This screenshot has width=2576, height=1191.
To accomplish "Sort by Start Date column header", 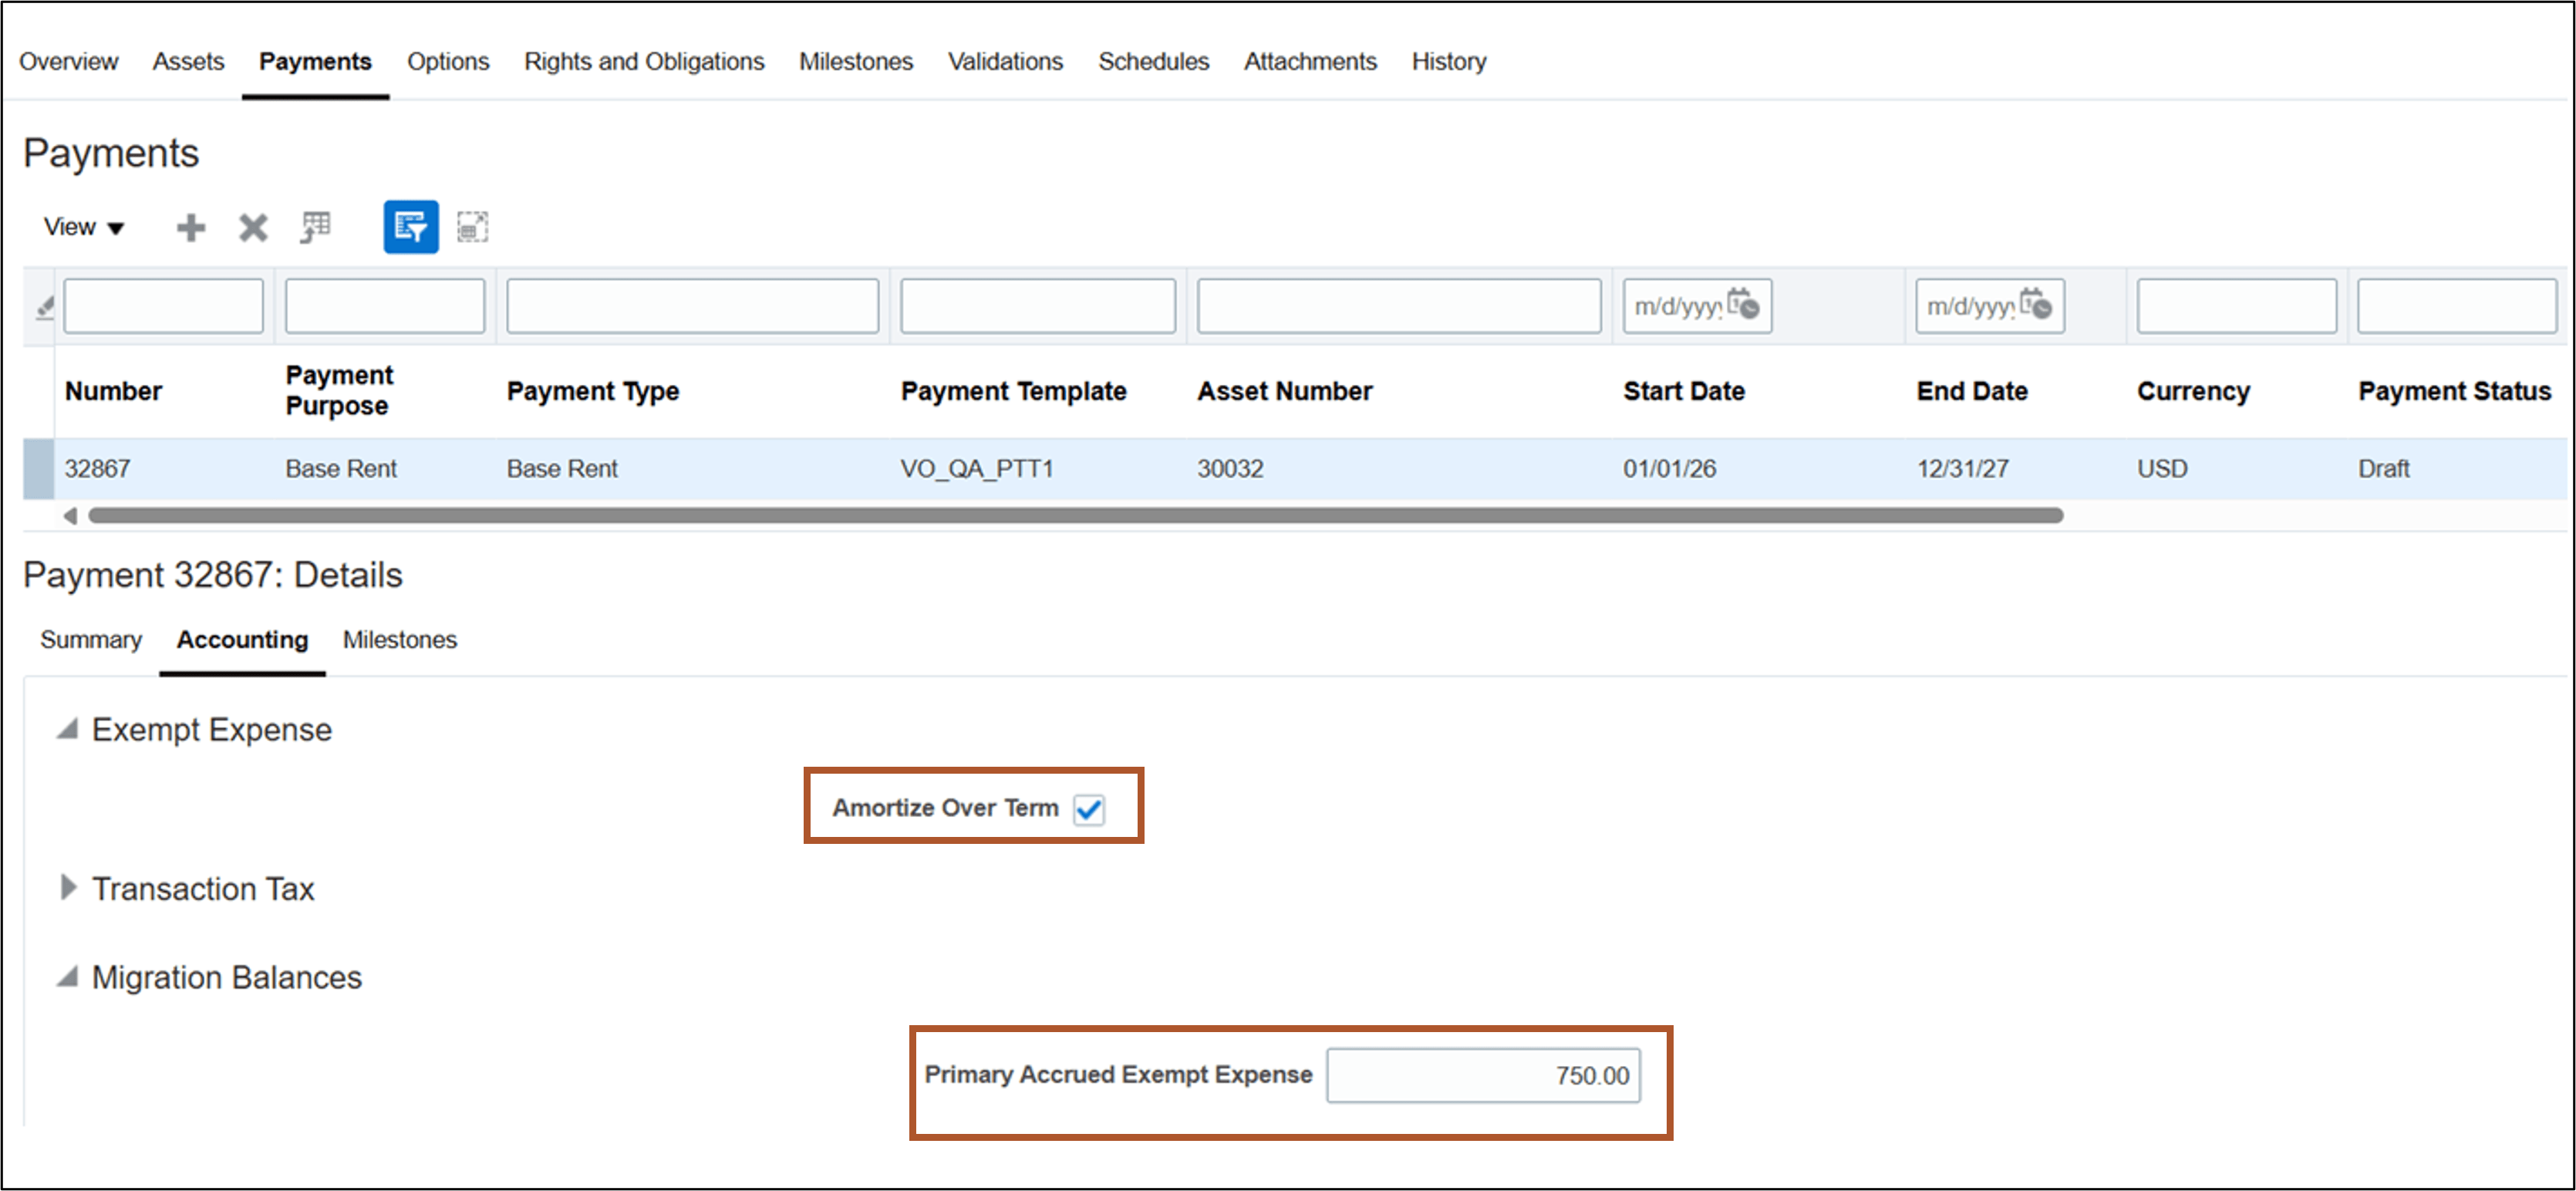I will (1684, 391).
